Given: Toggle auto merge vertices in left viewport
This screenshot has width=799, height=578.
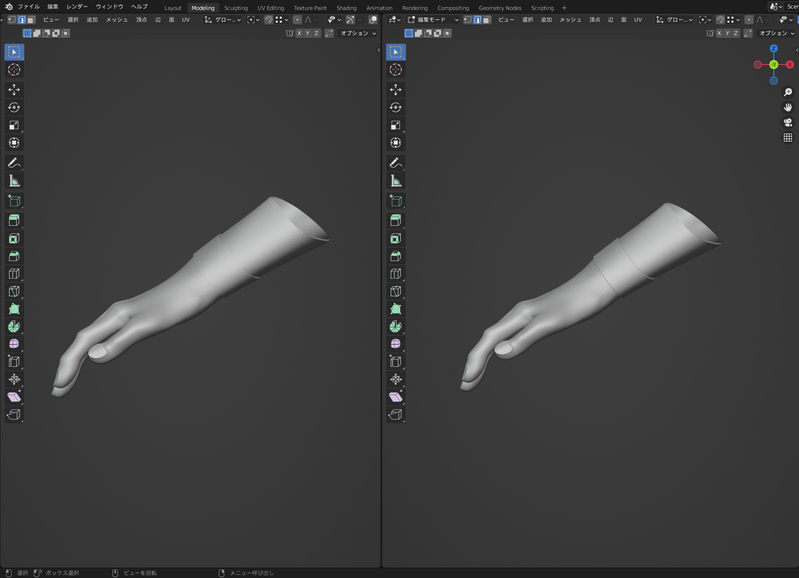Looking at the screenshot, I should click(330, 33).
